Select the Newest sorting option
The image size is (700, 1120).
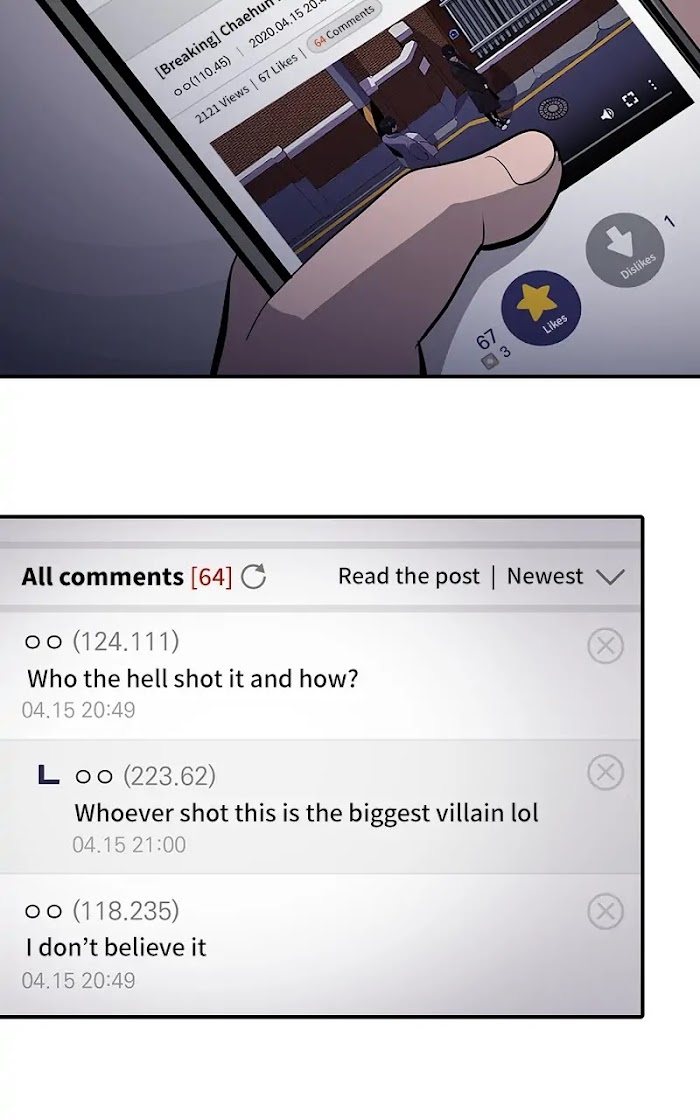pyautogui.click(x=545, y=576)
